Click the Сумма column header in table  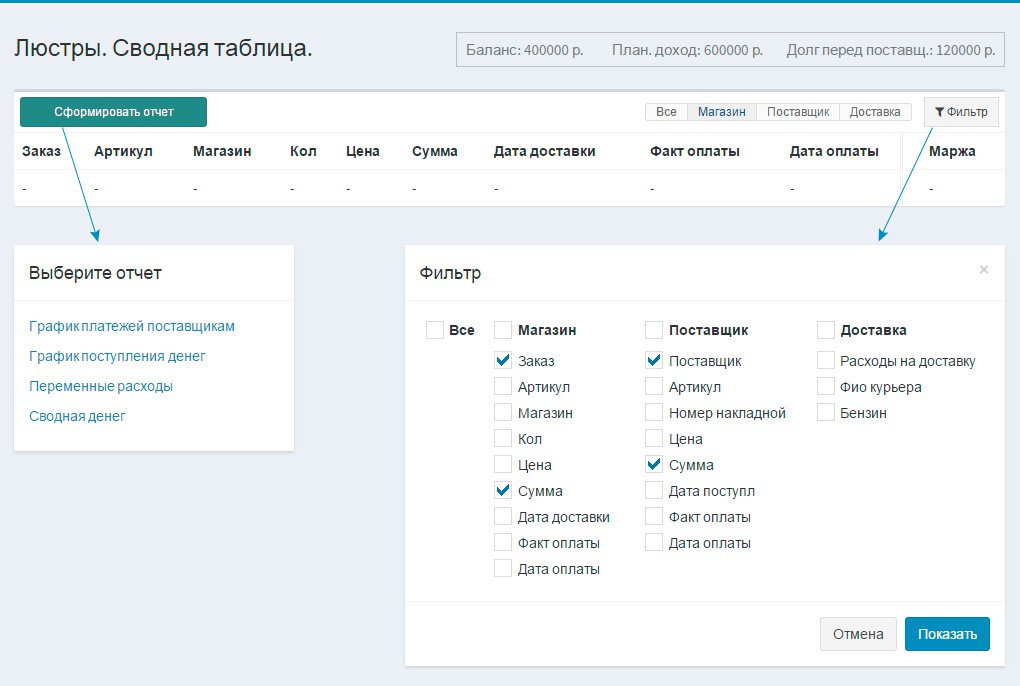(x=435, y=152)
